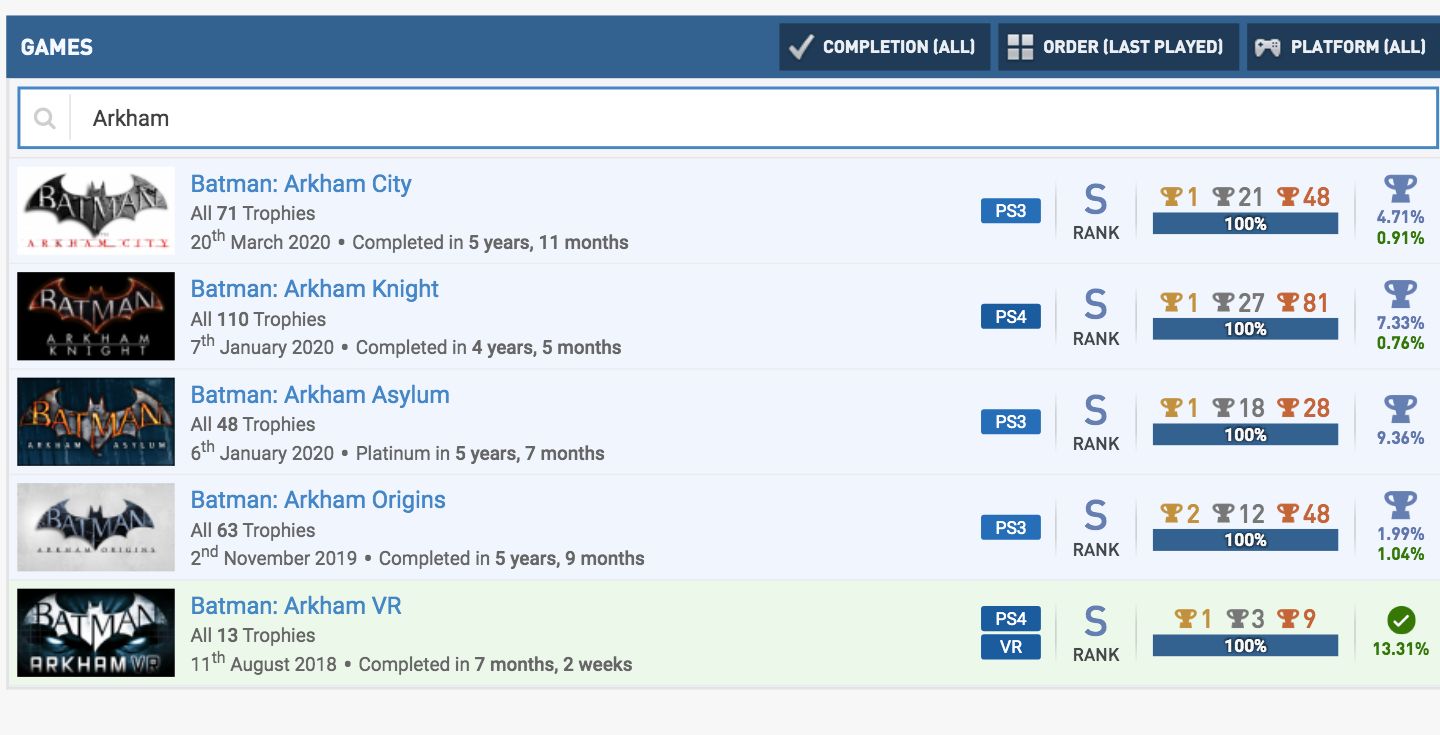
Task: Open the Completion (All) filter dropdown
Action: [x=884, y=46]
